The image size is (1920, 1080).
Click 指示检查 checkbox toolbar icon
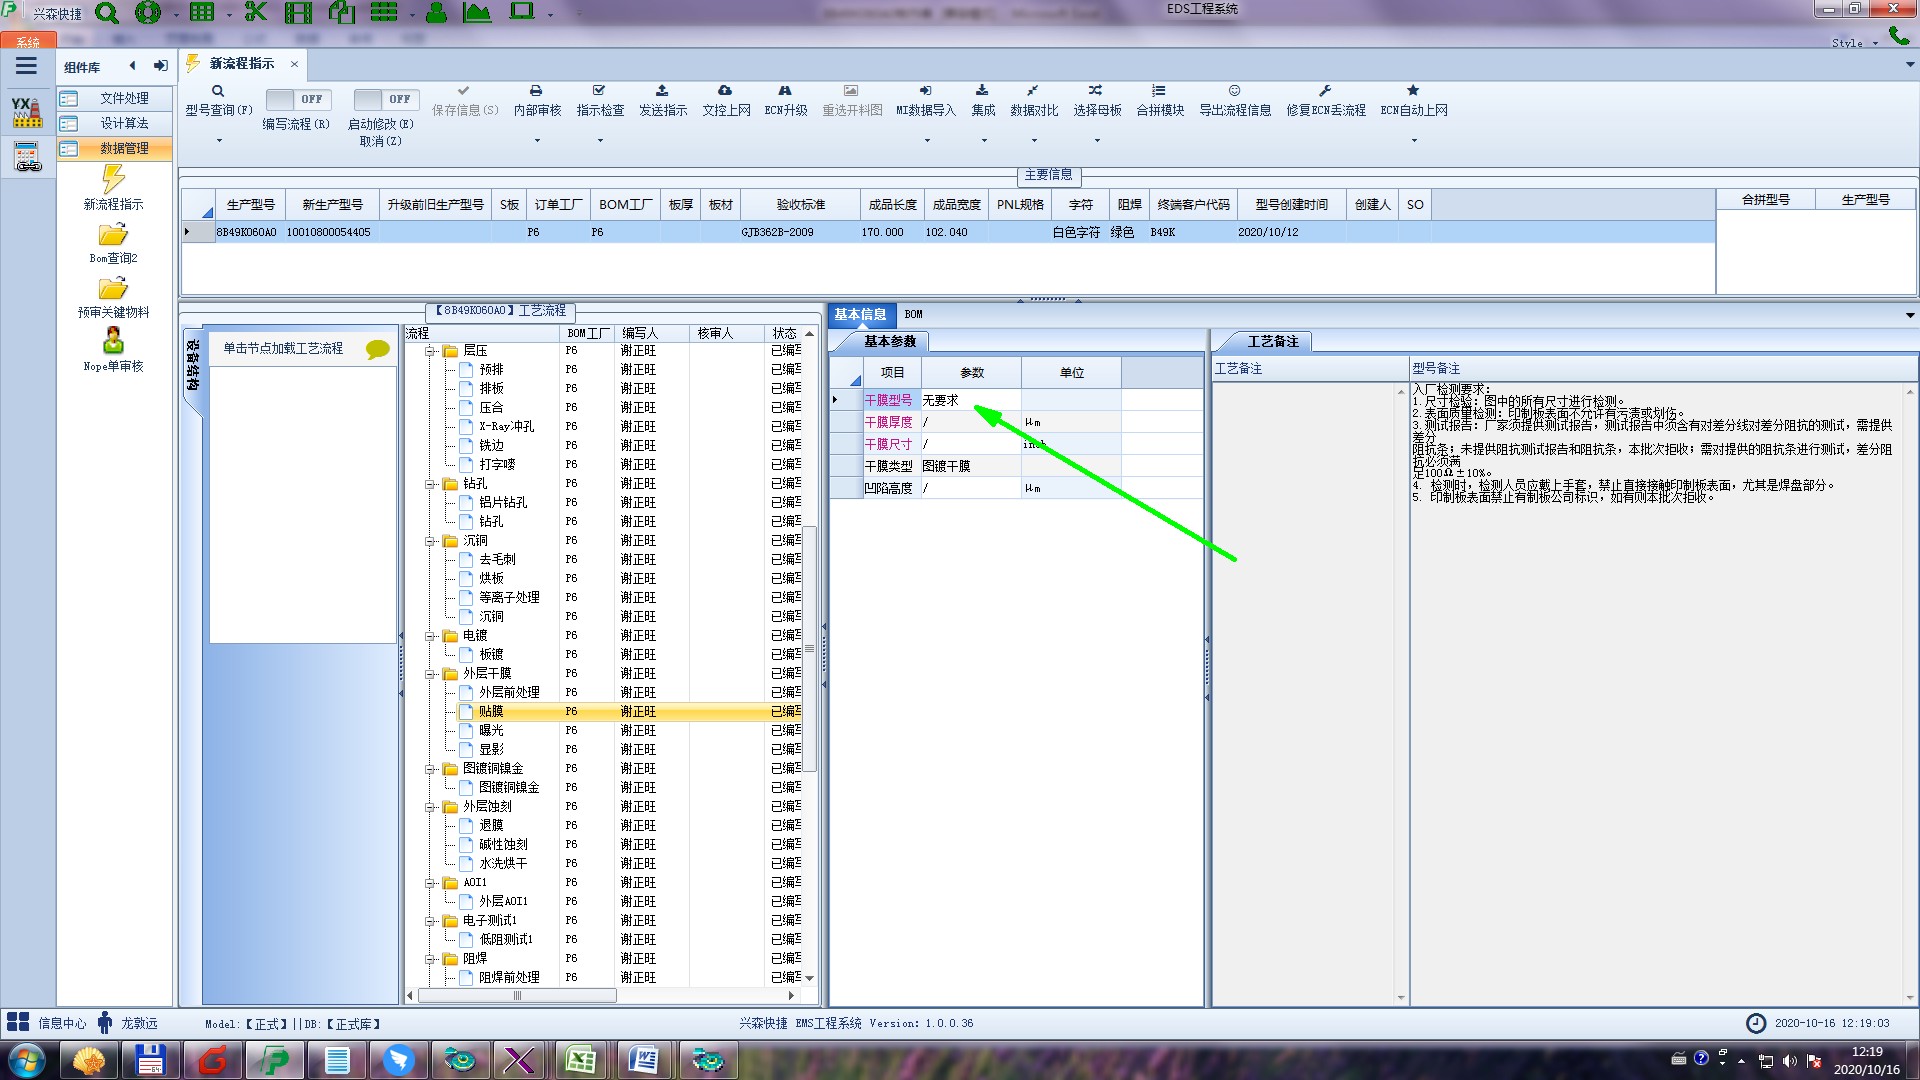(599, 91)
